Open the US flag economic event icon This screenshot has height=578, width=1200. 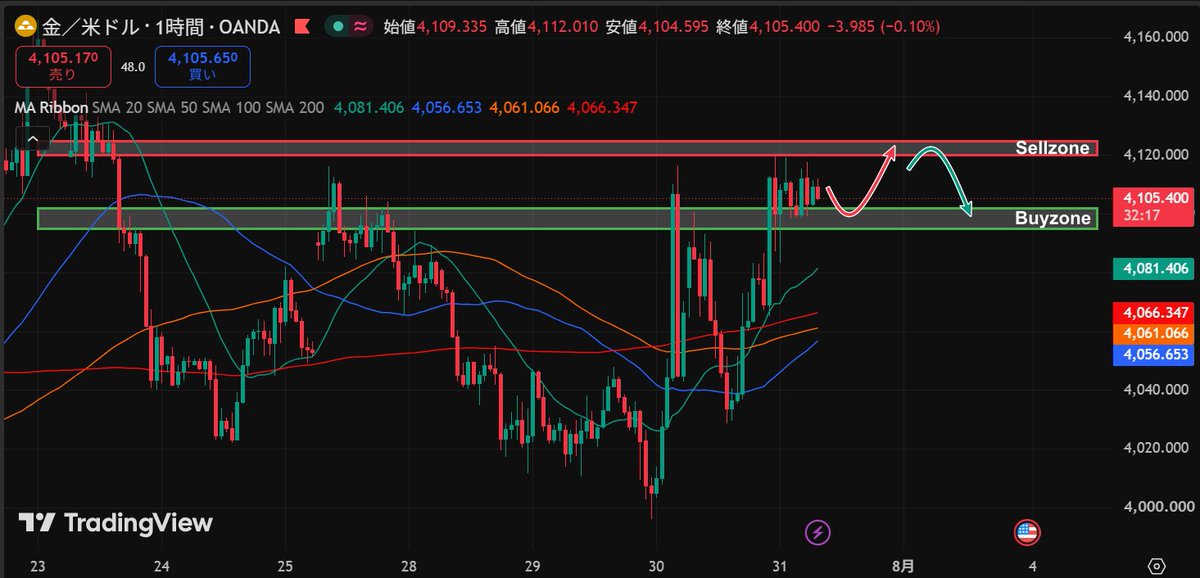[x=1026, y=532]
